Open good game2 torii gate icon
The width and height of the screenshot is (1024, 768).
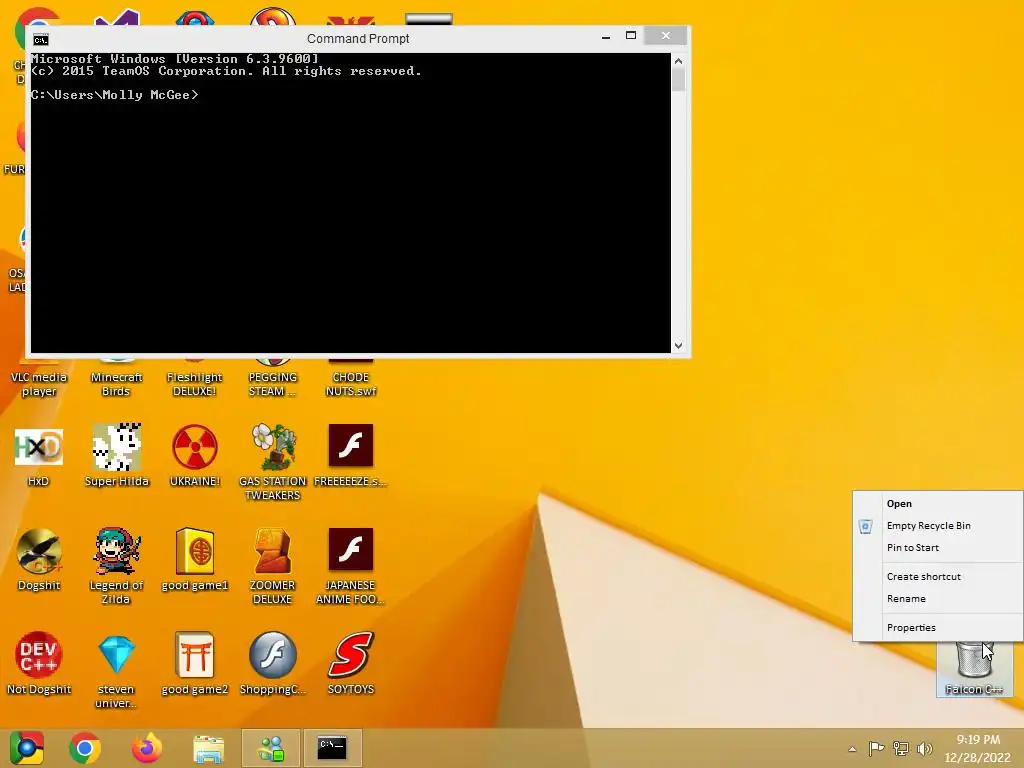pos(195,664)
